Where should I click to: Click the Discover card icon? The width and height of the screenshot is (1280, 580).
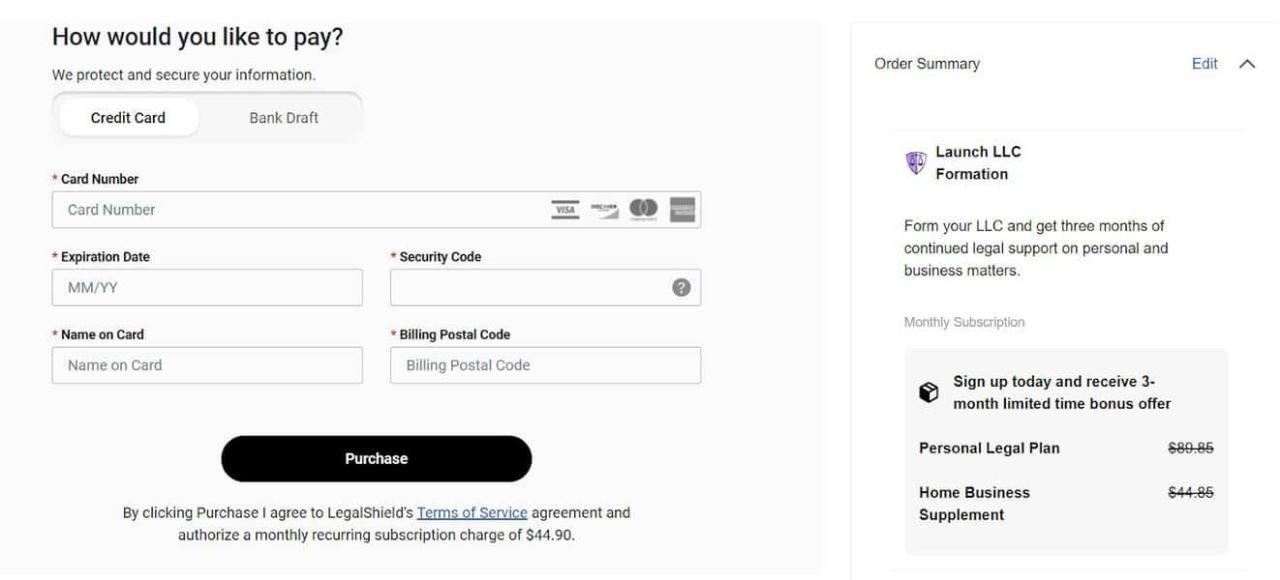(x=604, y=209)
